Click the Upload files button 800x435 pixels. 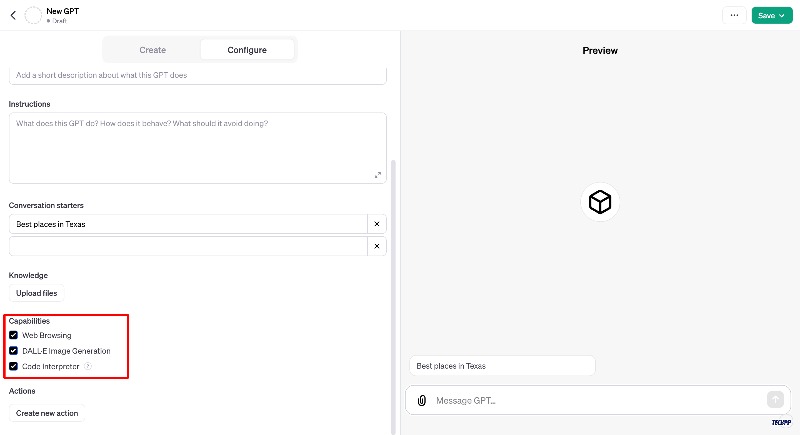tap(37, 293)
